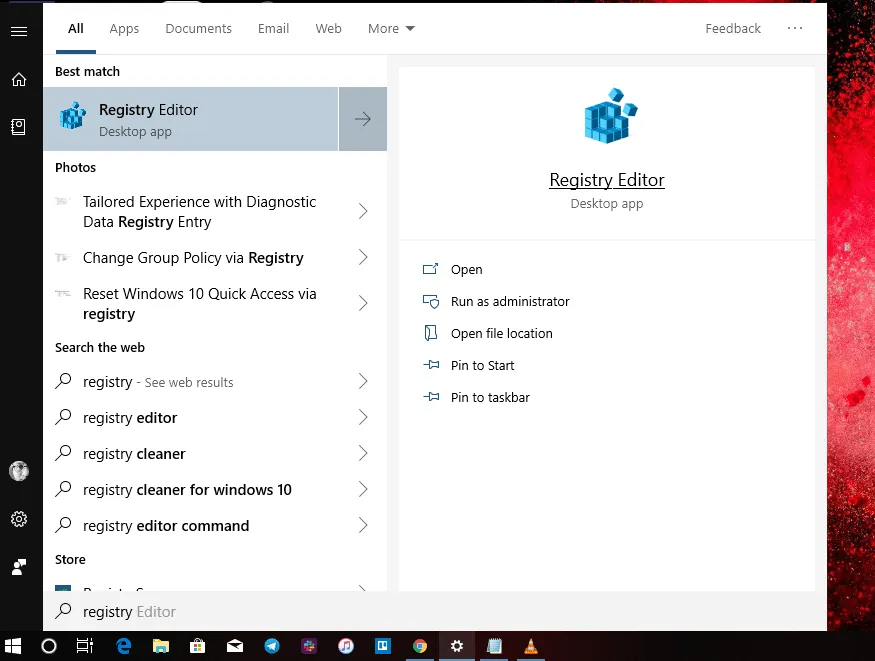Open Microsoft Store from taskbar
The width and height of the screenshot is (875, 661).
point(198,646)
